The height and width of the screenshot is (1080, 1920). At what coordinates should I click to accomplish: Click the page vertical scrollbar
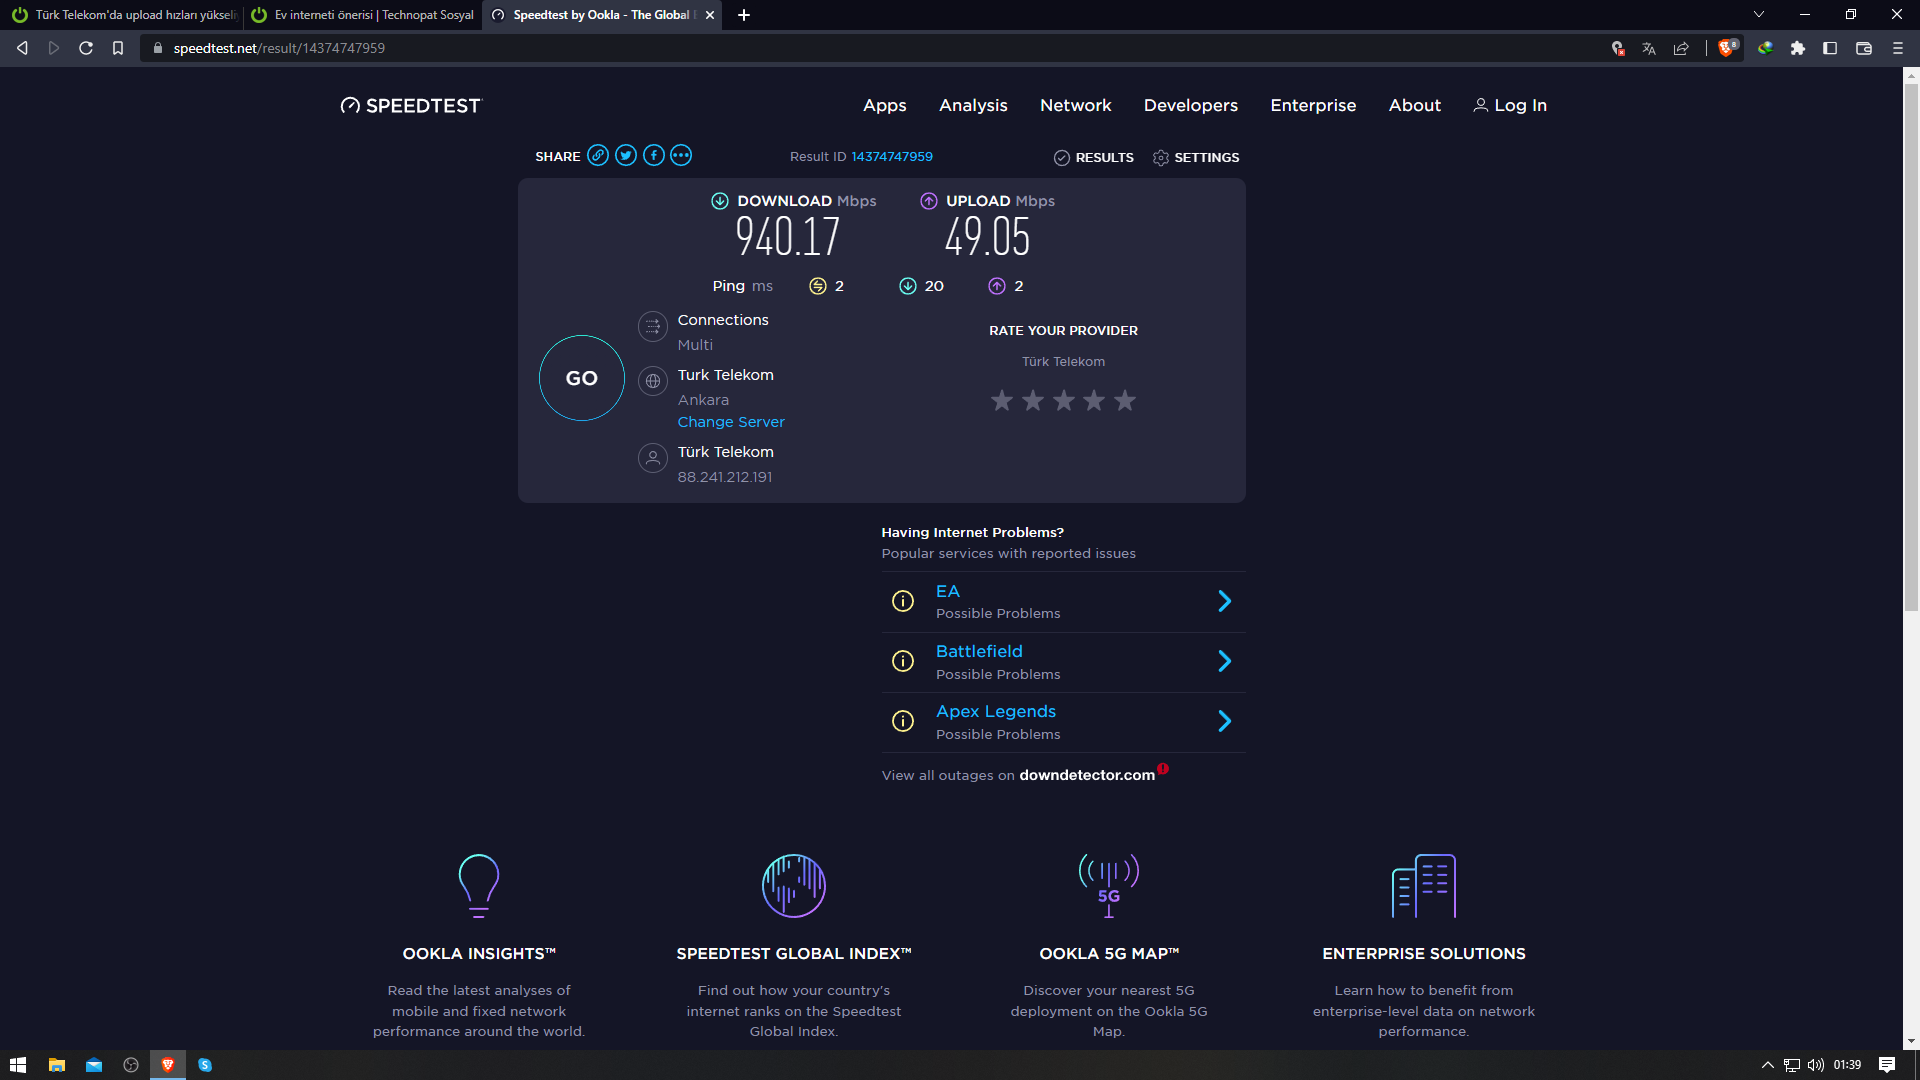point(1911,350)
